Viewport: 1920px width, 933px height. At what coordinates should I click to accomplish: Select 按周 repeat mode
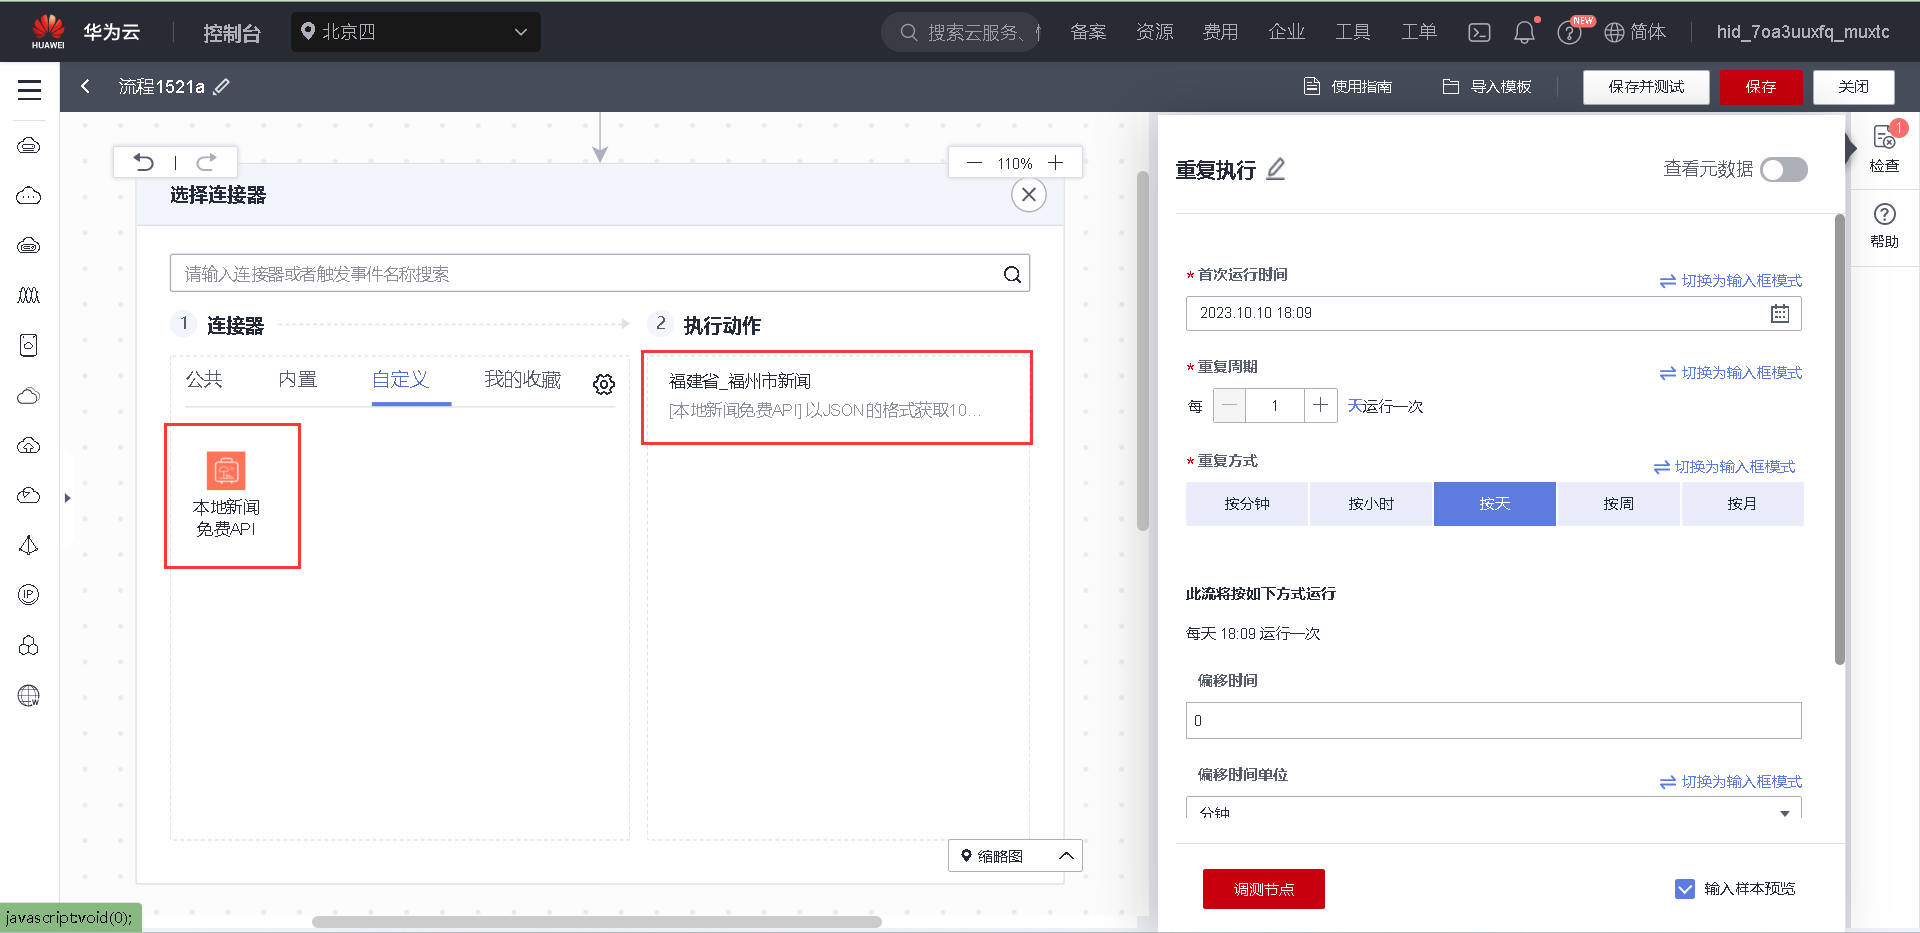[1619, 504]
